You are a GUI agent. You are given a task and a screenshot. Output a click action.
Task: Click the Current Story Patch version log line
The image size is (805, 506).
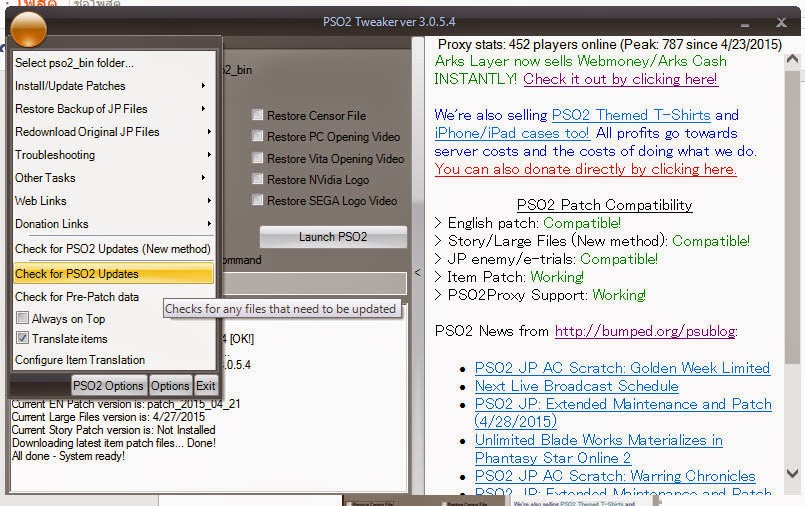point(113,430)
